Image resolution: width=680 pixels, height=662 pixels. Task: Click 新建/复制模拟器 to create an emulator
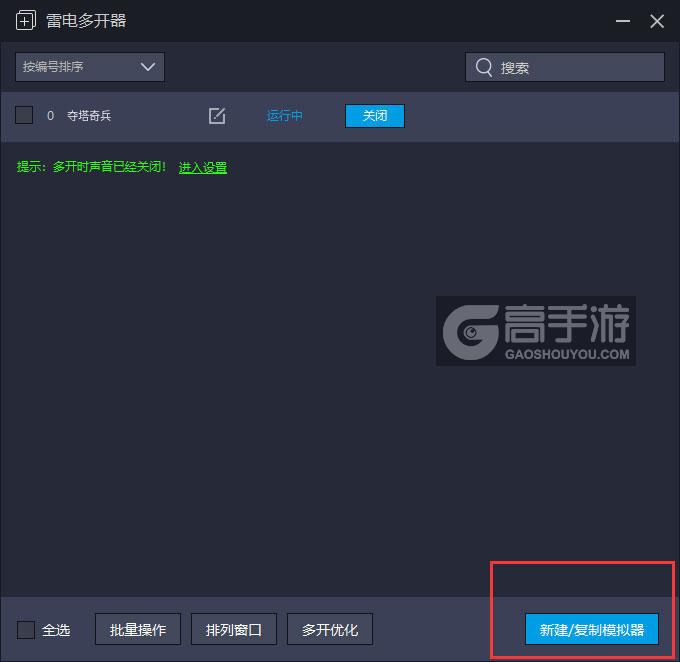pyautogui.click(x=592, y=629)
